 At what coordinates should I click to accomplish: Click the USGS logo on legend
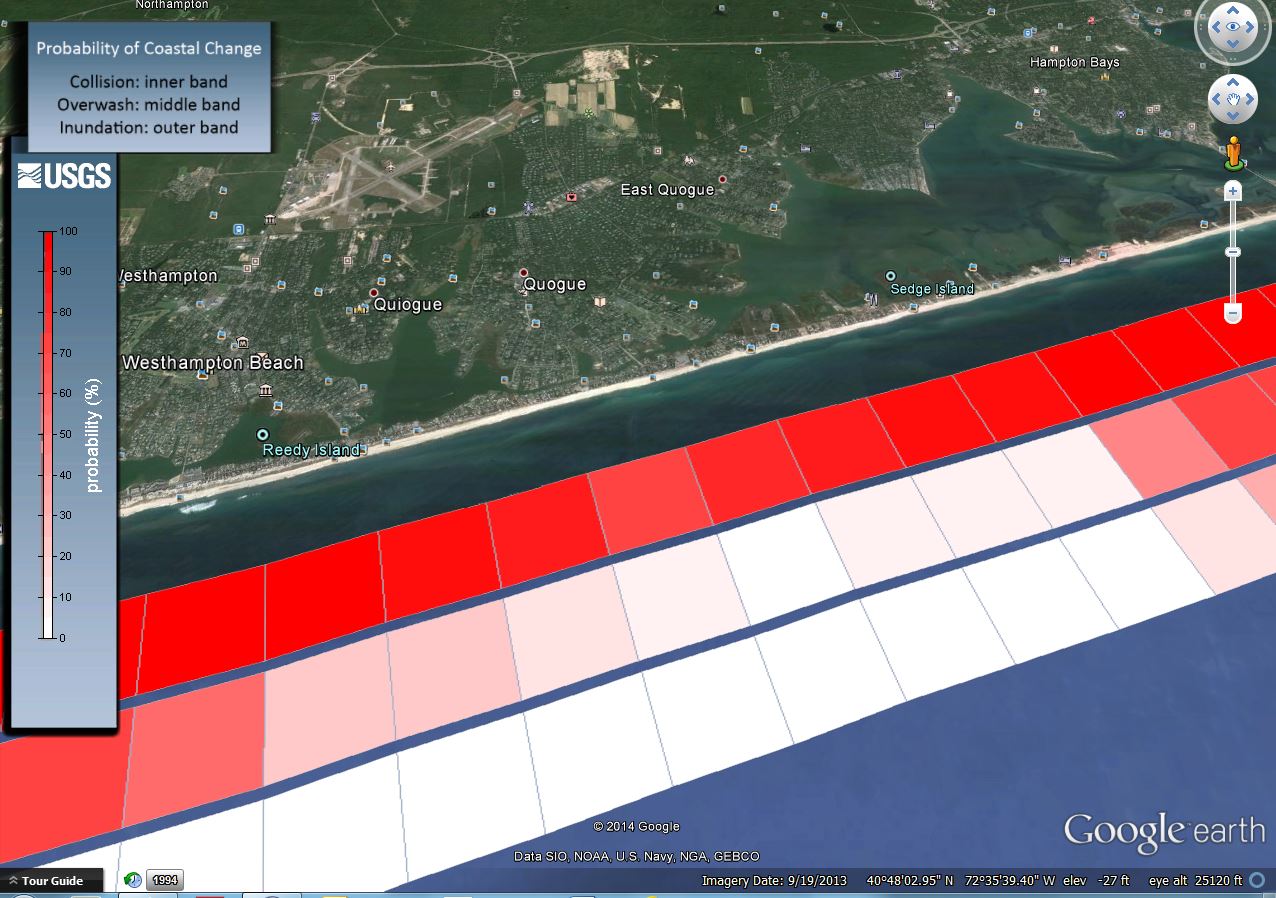pos(64,176)
